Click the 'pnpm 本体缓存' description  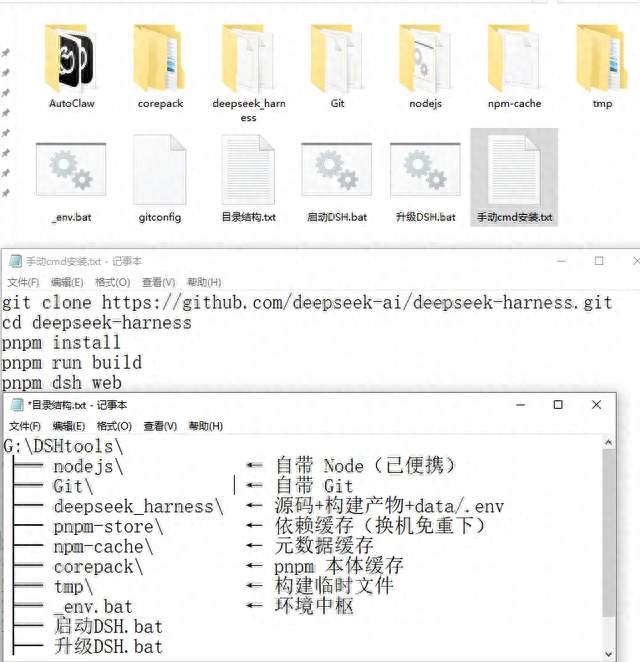[339, 566]
